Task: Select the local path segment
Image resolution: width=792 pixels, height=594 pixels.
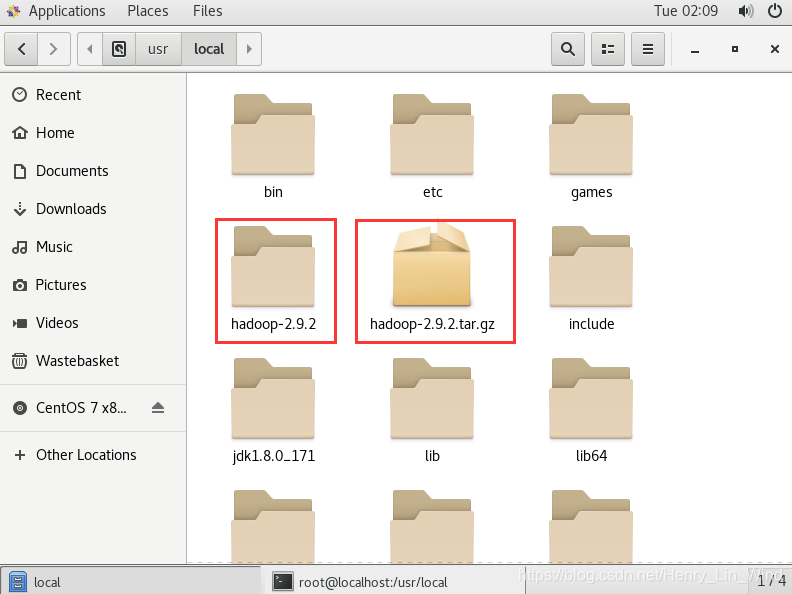Action: coord(209,49)
